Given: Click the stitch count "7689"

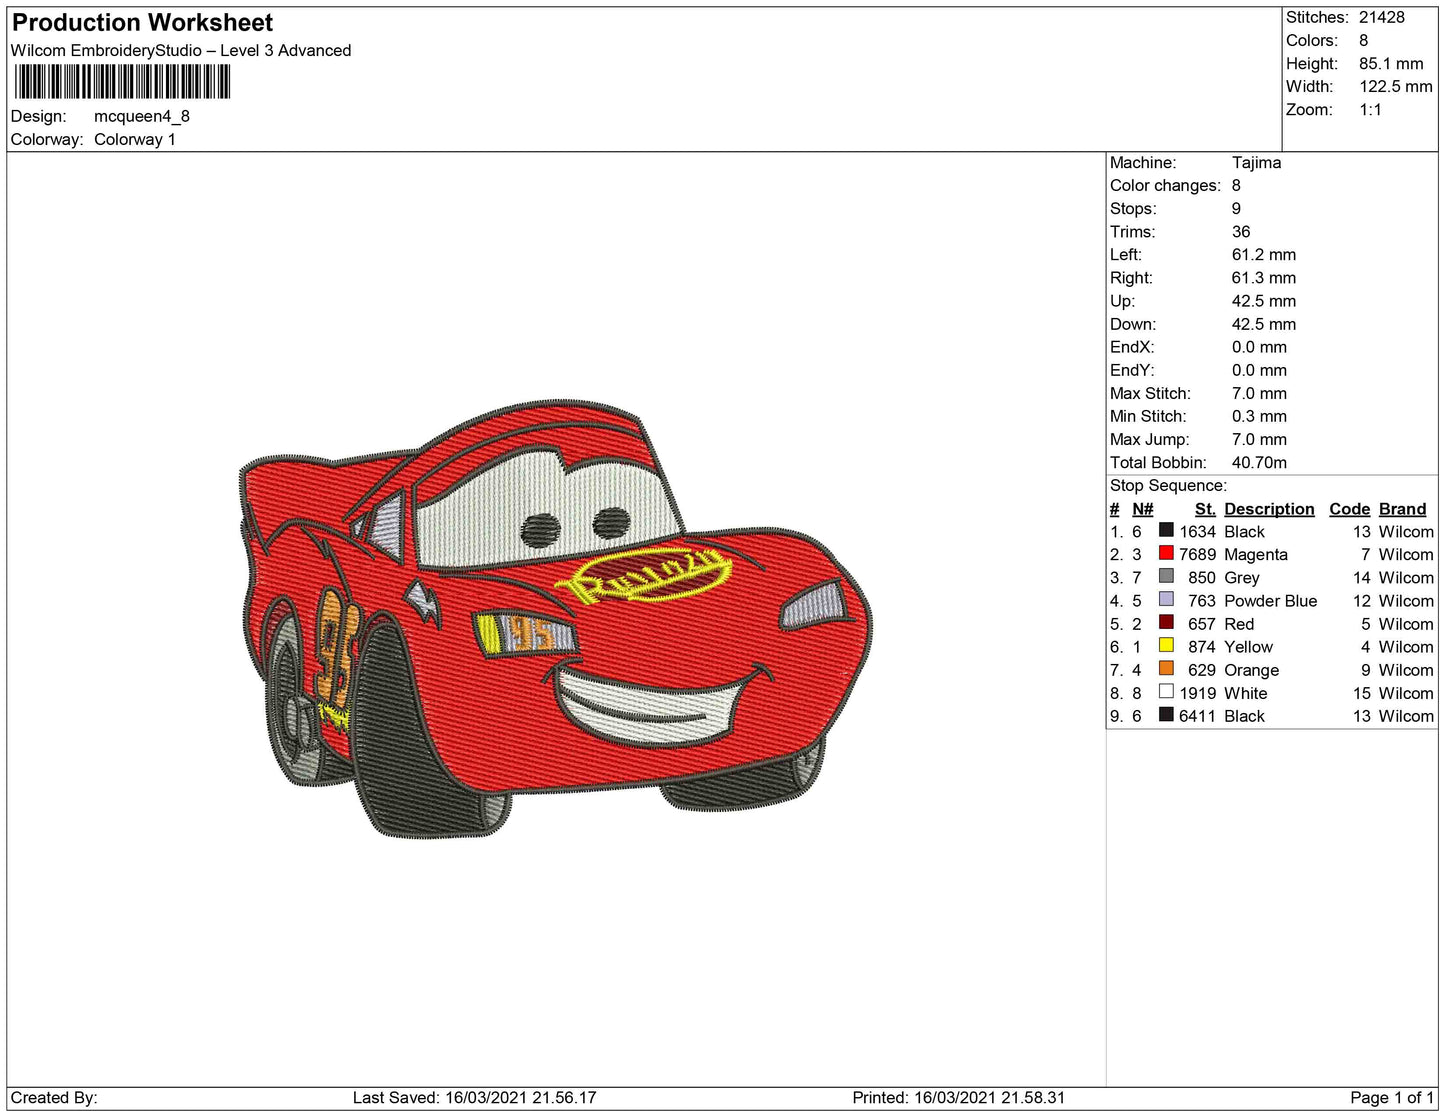Looking at the screenshot, I should [1198, 554].
